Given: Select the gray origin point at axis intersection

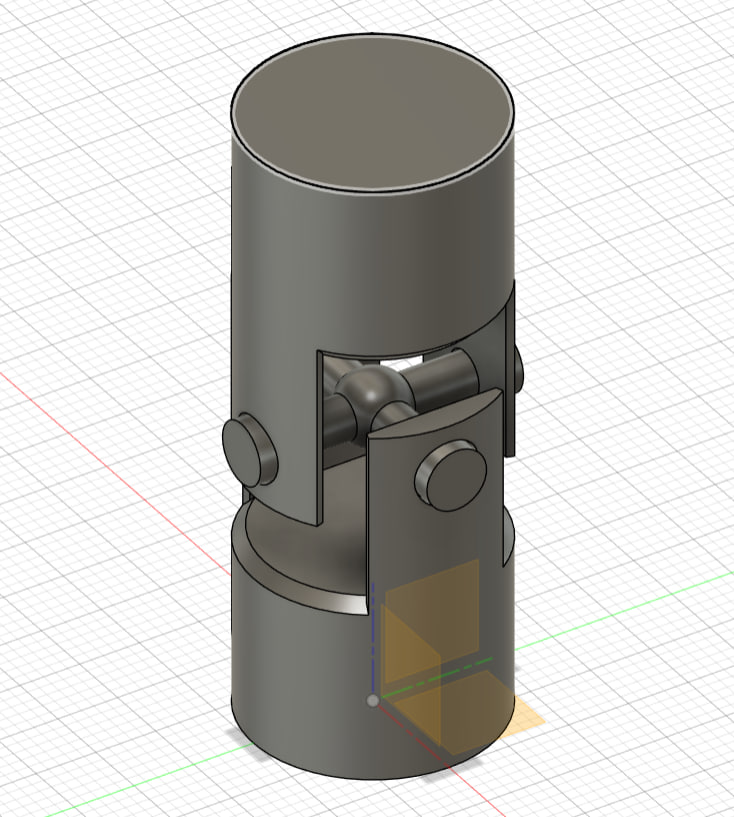Looking at the screenshot, I should (x=372, y=701).
